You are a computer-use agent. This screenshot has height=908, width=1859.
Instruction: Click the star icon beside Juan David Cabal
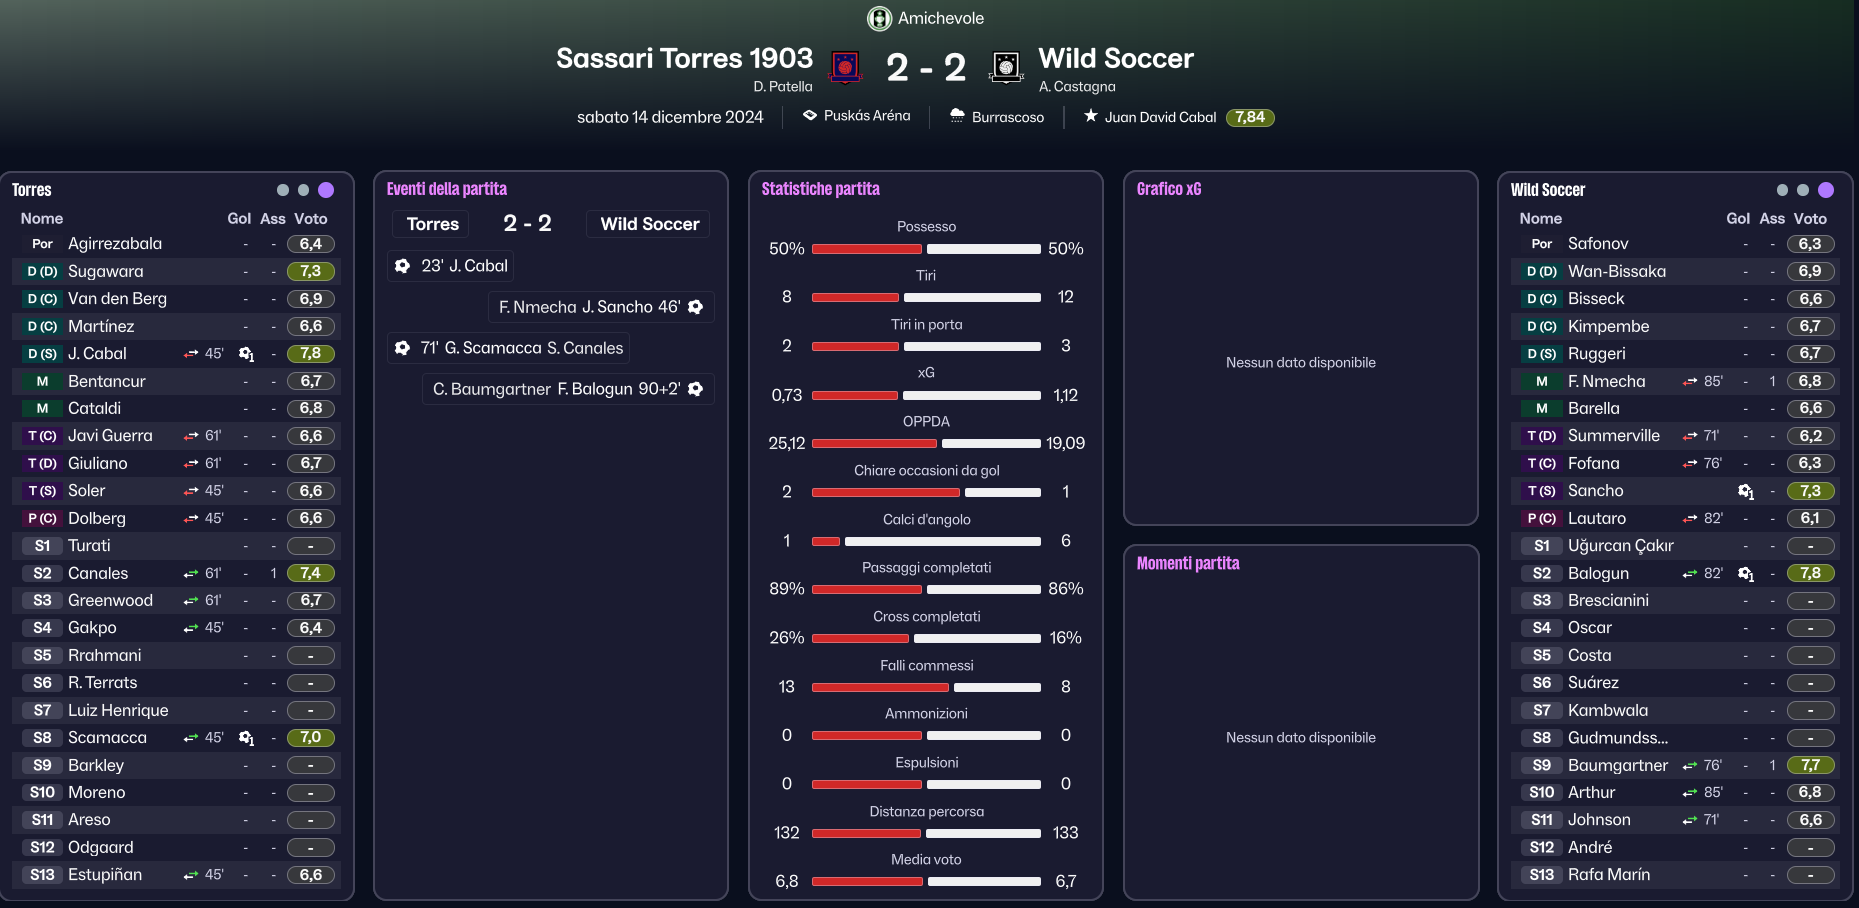(x=1091, y=116)
